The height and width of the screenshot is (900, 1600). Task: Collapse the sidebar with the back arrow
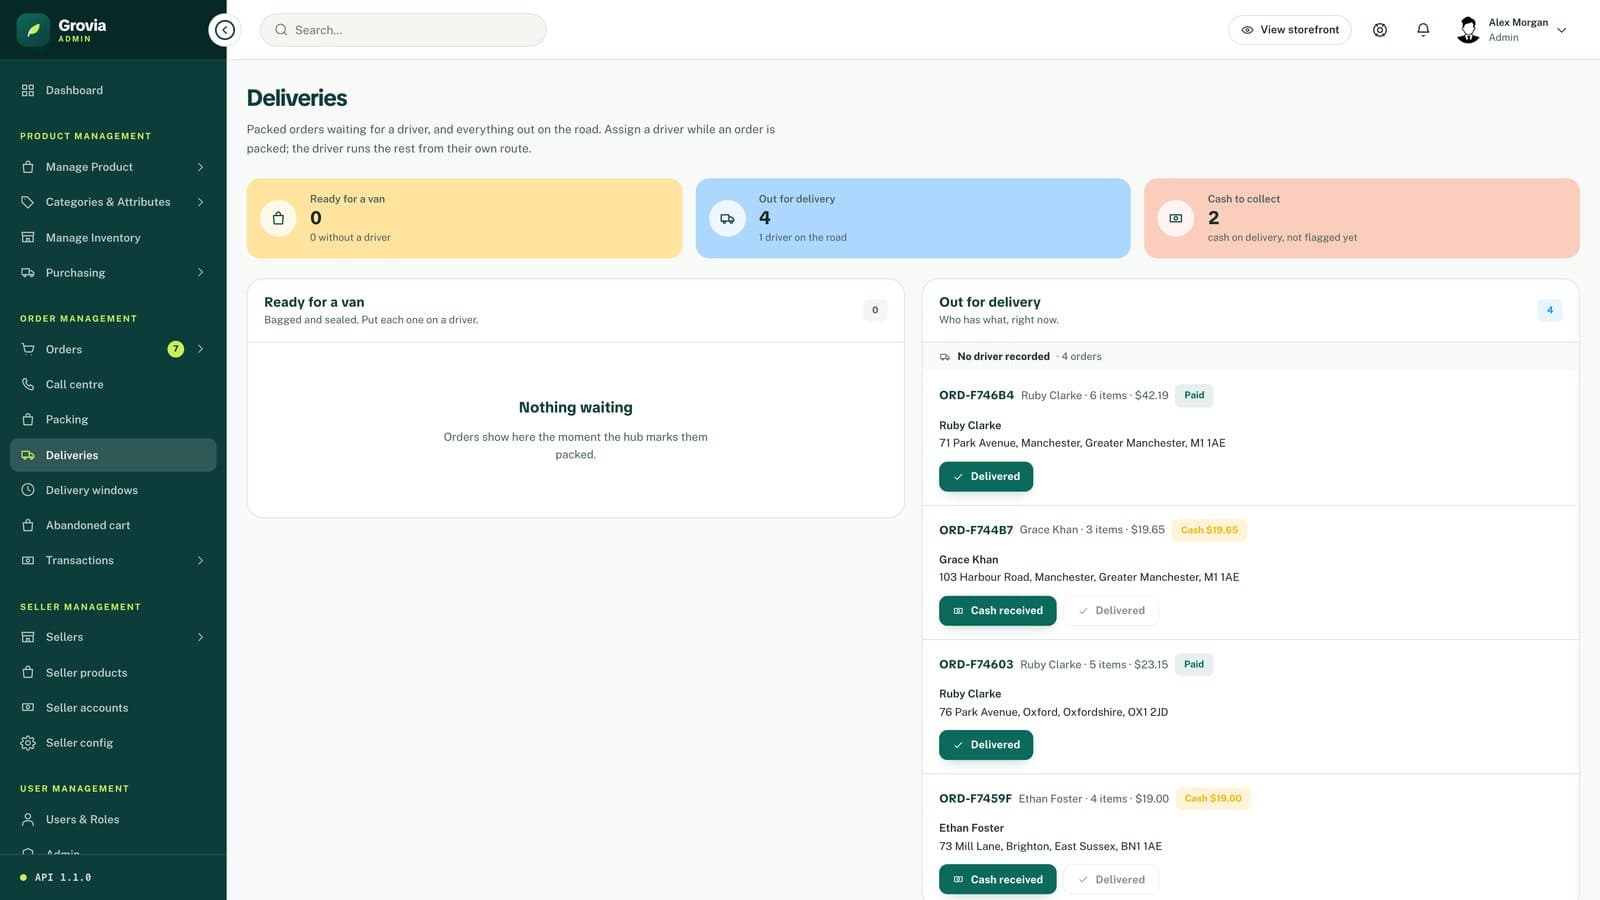[225, 30]
